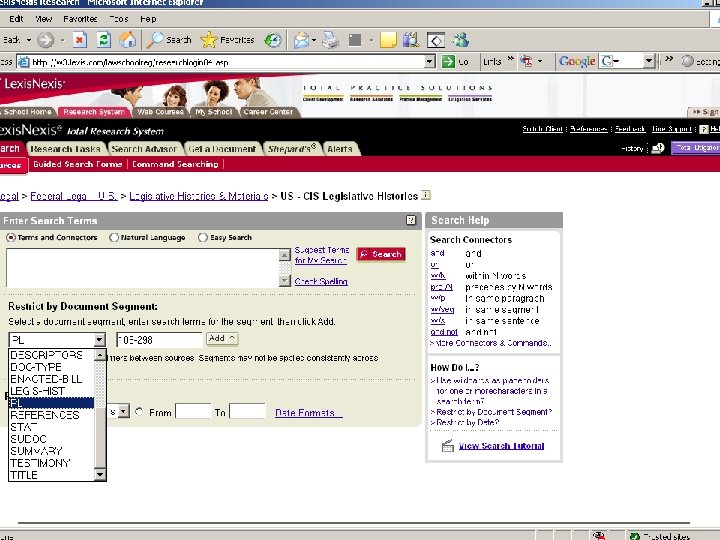Click the Messenger people icon
This screenshot has width=720, height=540.
(x=460, y=40)
